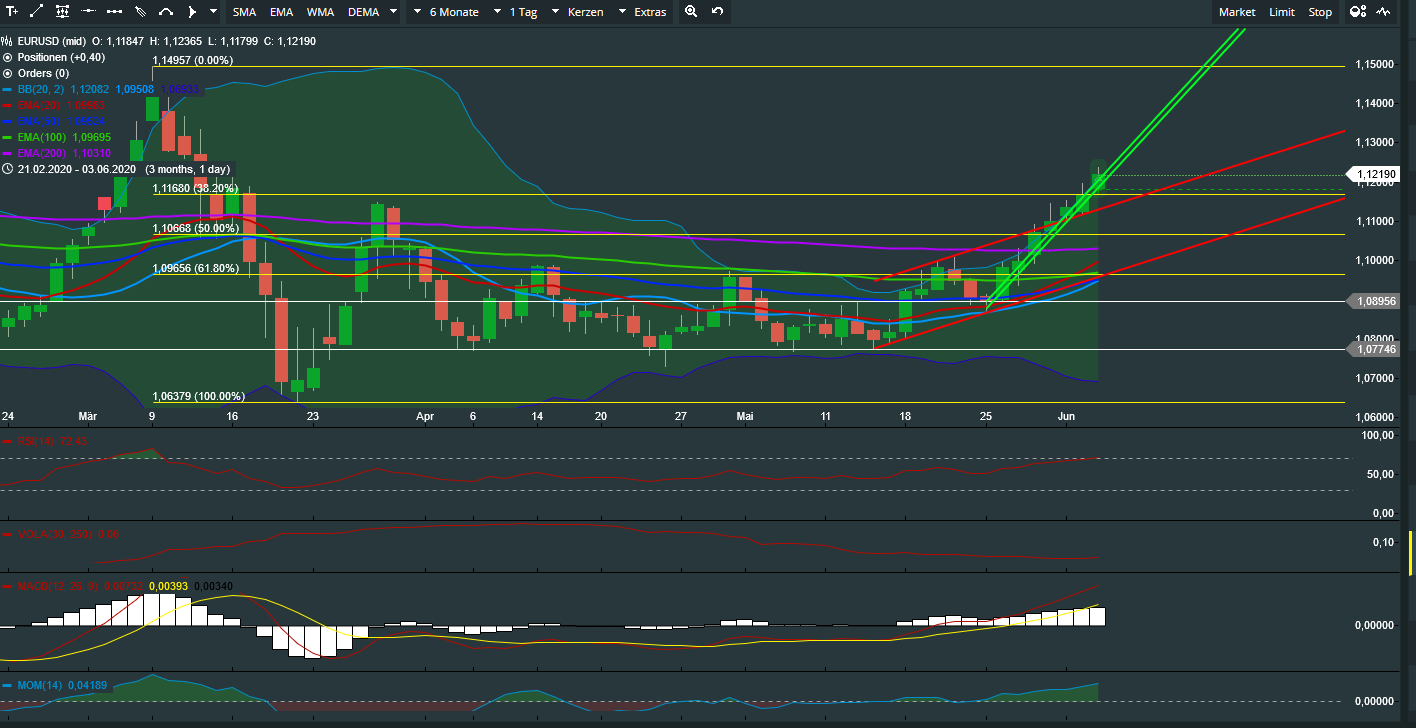
Task: Open the drawing tools dropdown arrow
Action: click(214, 12)
